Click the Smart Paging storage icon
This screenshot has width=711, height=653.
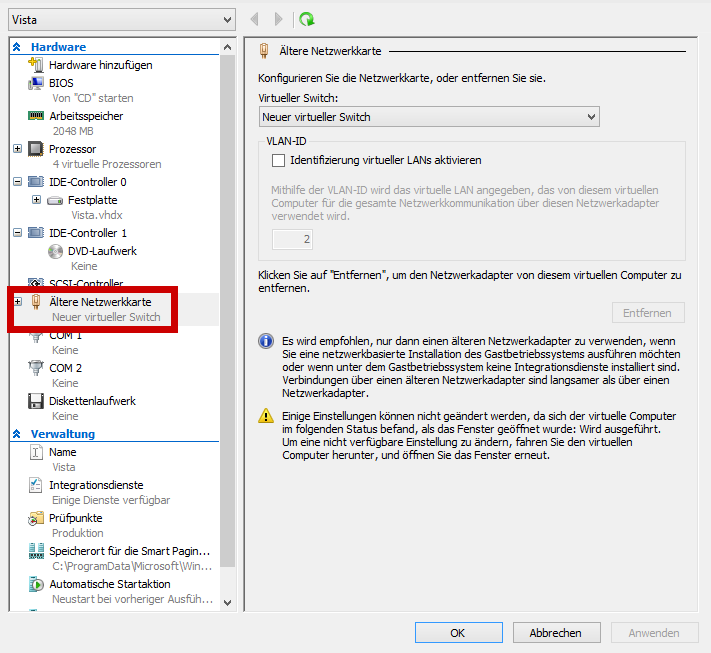[36, 551]
